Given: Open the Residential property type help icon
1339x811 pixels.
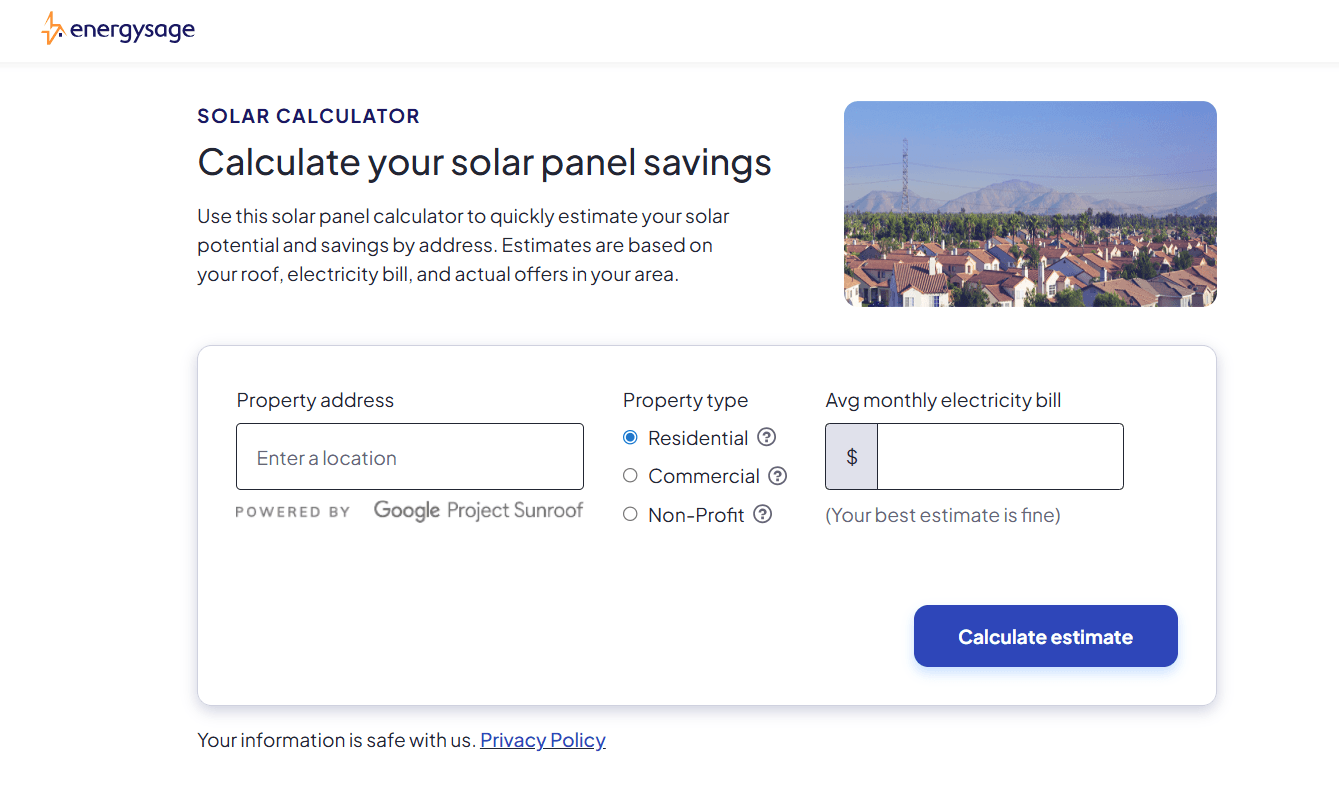Looking at the screenshot, I should pos(766,437).
